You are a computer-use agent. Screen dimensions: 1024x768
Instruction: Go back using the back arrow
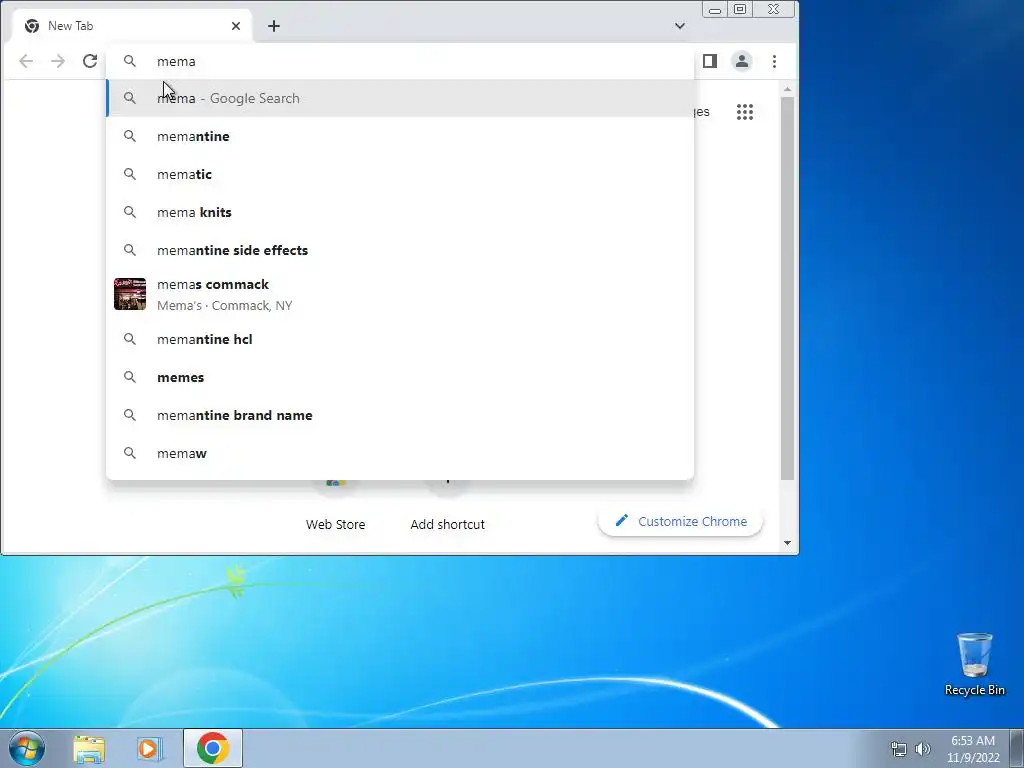pyautogui.click(x=26, y=61)
